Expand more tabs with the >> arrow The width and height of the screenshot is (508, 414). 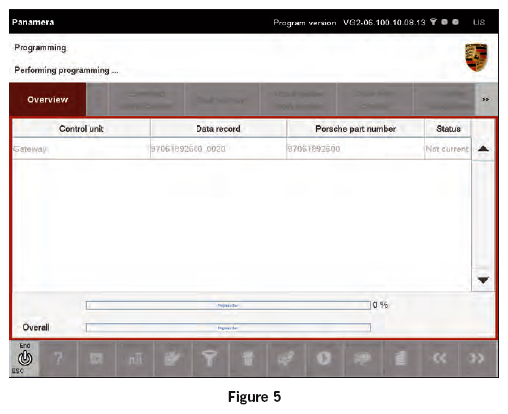pyautogui.click(x=486, y=100)
